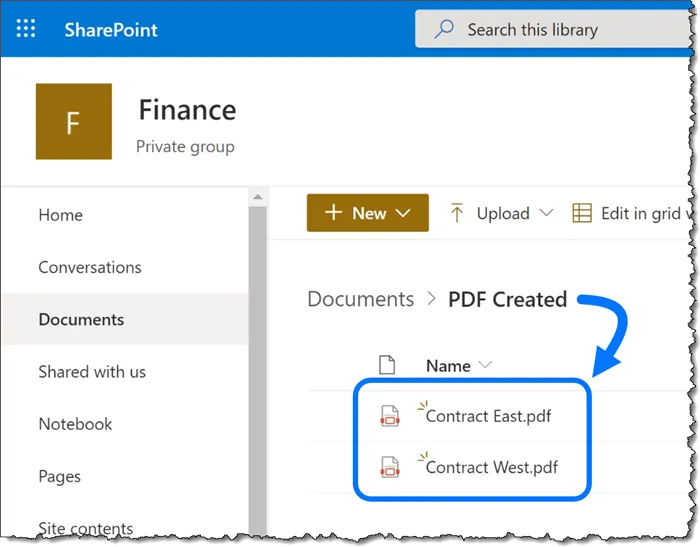Click the Upload arrow icon
Image resolution: width=700 pixels, height=547 pixels.
pyautogui.click(x=457, y=213)
